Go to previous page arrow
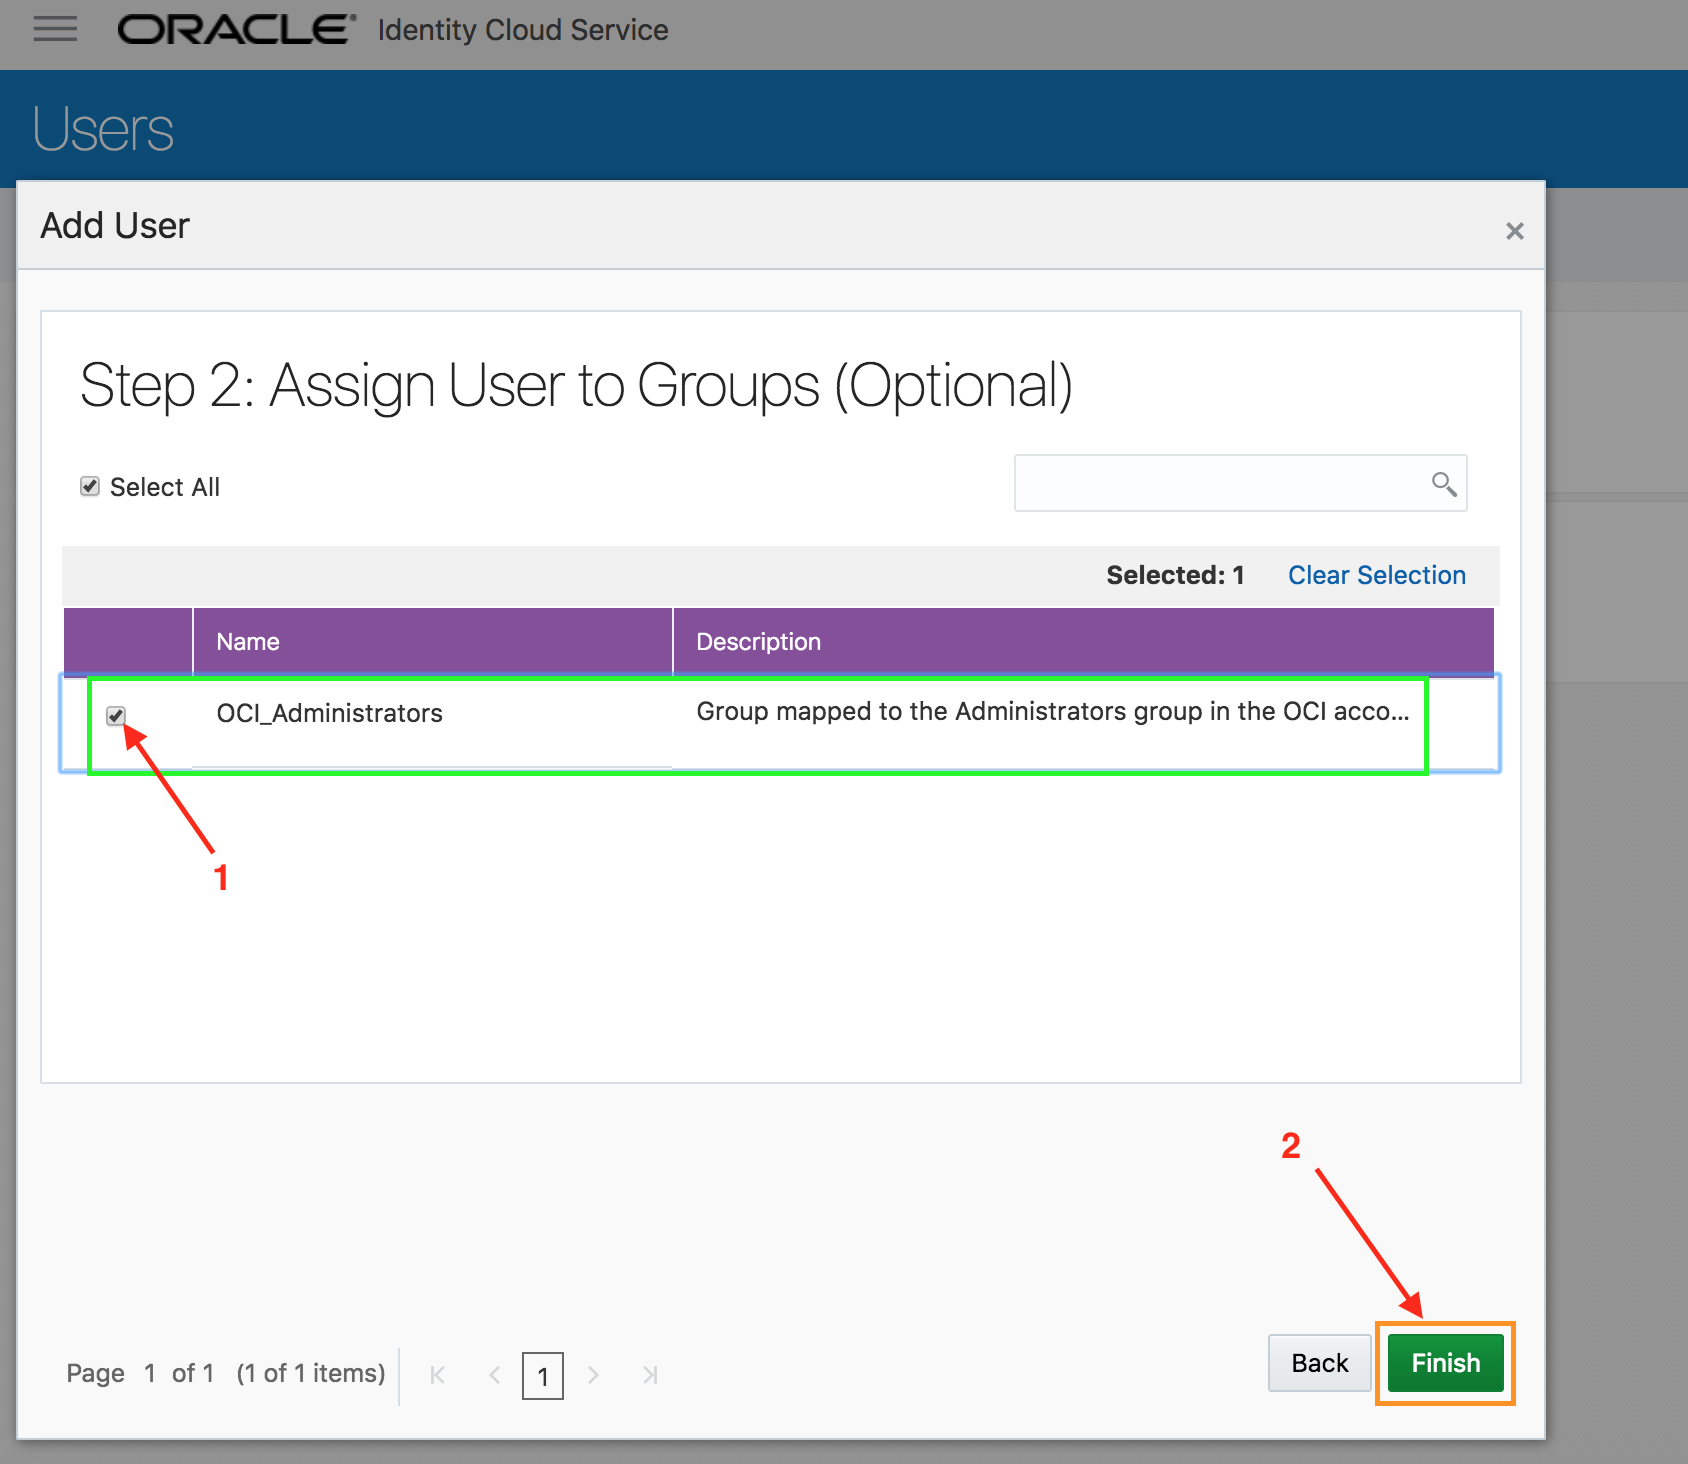Screen dimensions: 1688x1464 [494, 1375]
